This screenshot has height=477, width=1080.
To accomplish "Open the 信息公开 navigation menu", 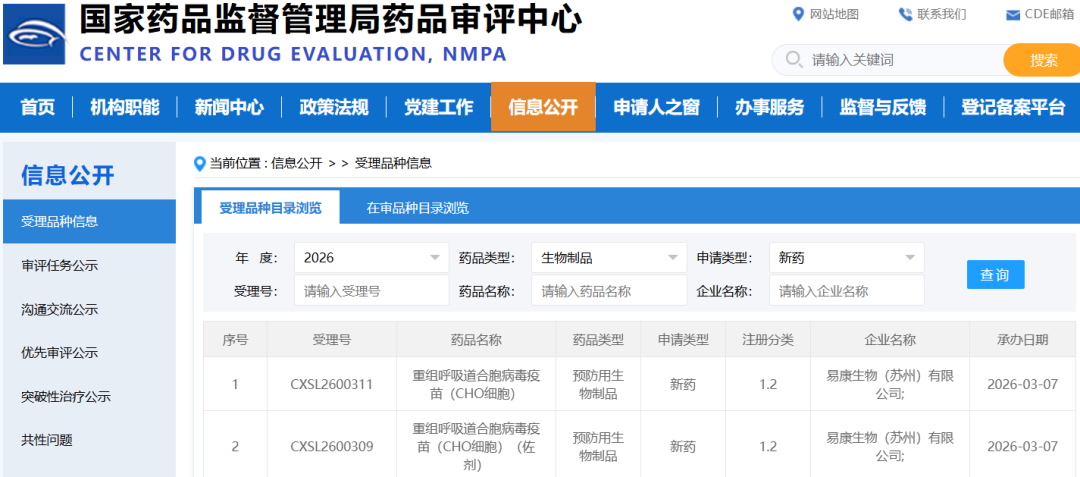I will pos(543,107).
